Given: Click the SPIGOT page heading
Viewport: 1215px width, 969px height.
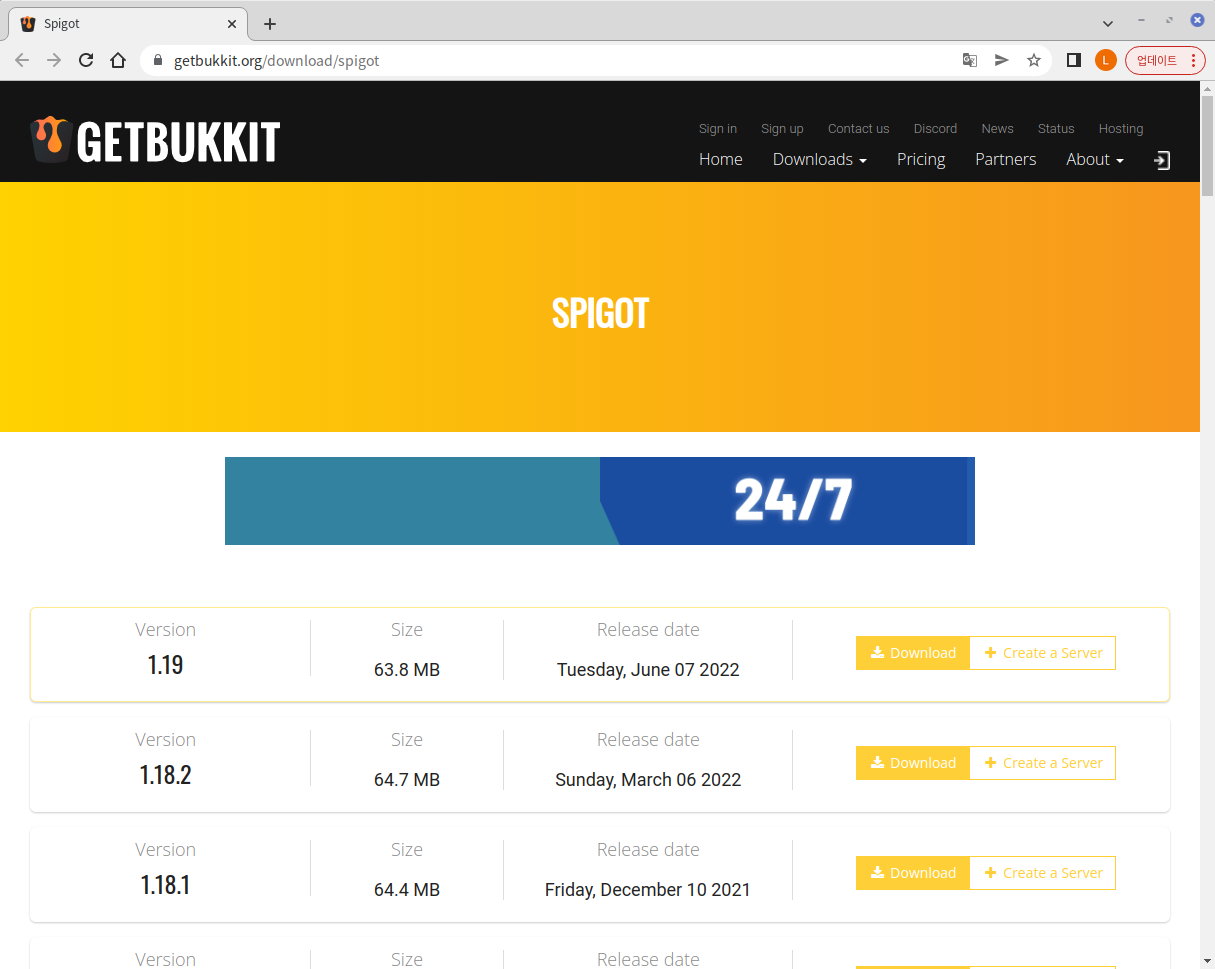Looking at the screenshot, I should pos(600,314).
